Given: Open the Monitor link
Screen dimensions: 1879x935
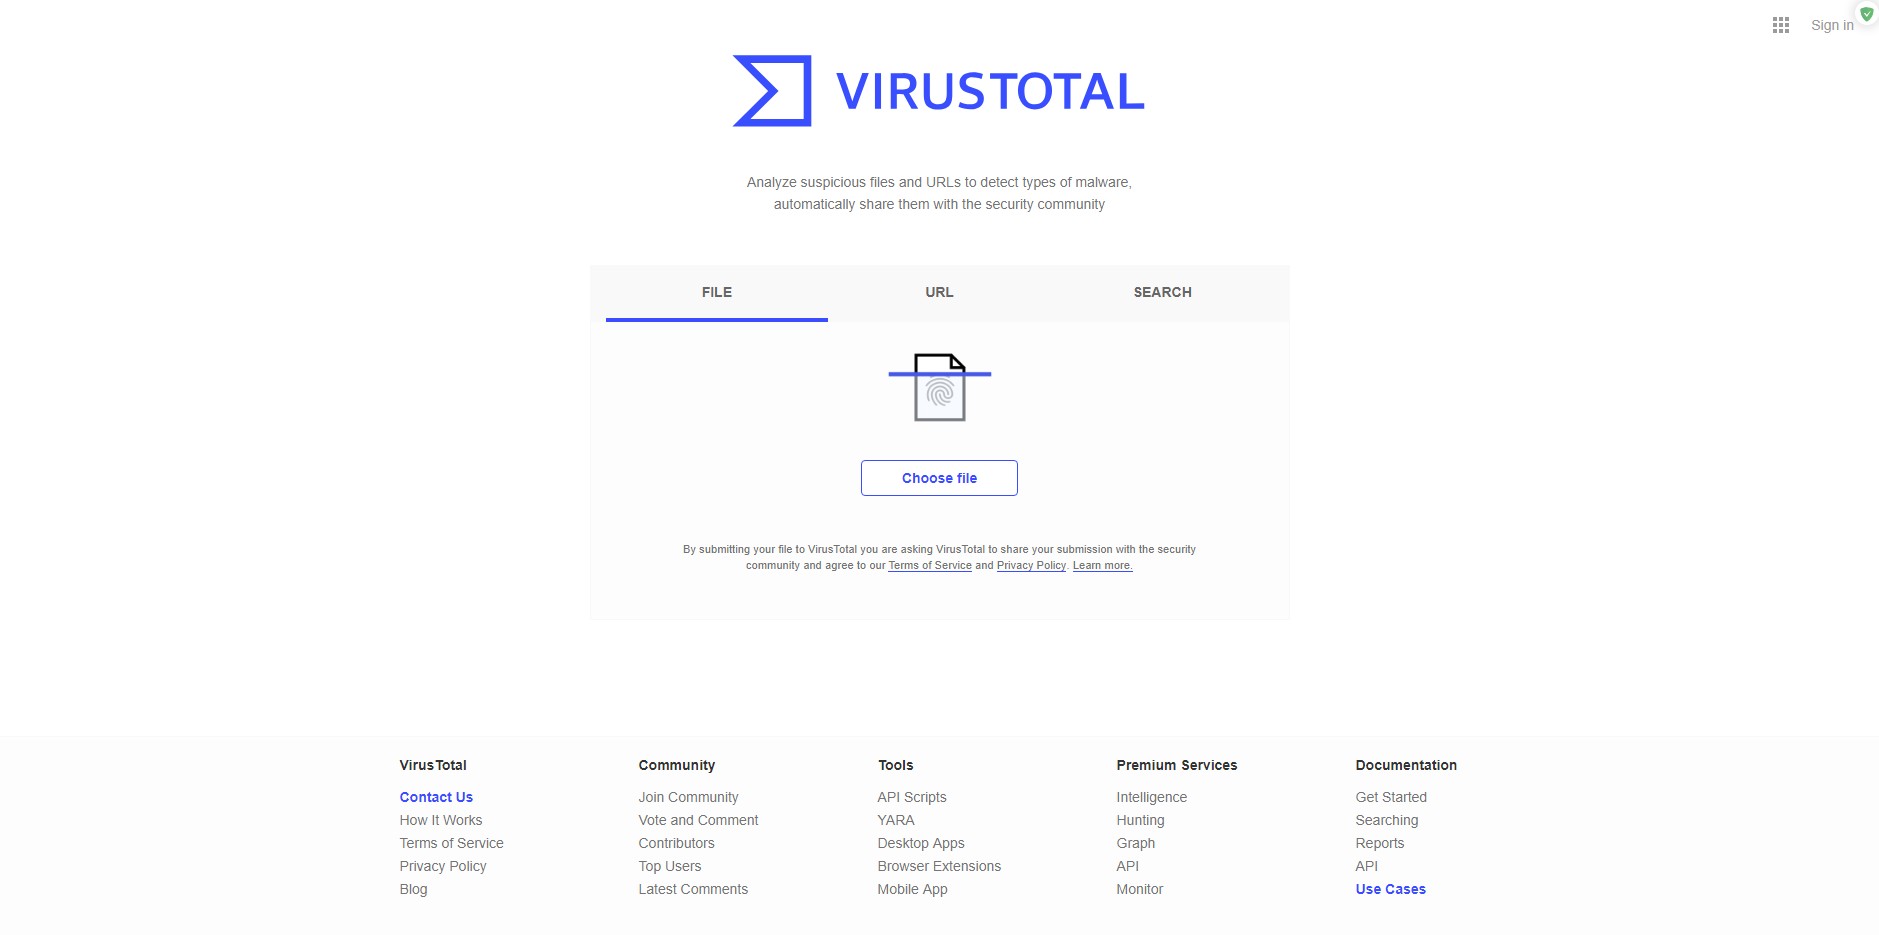Looking at the screenshot, I should click(1140, 889).
